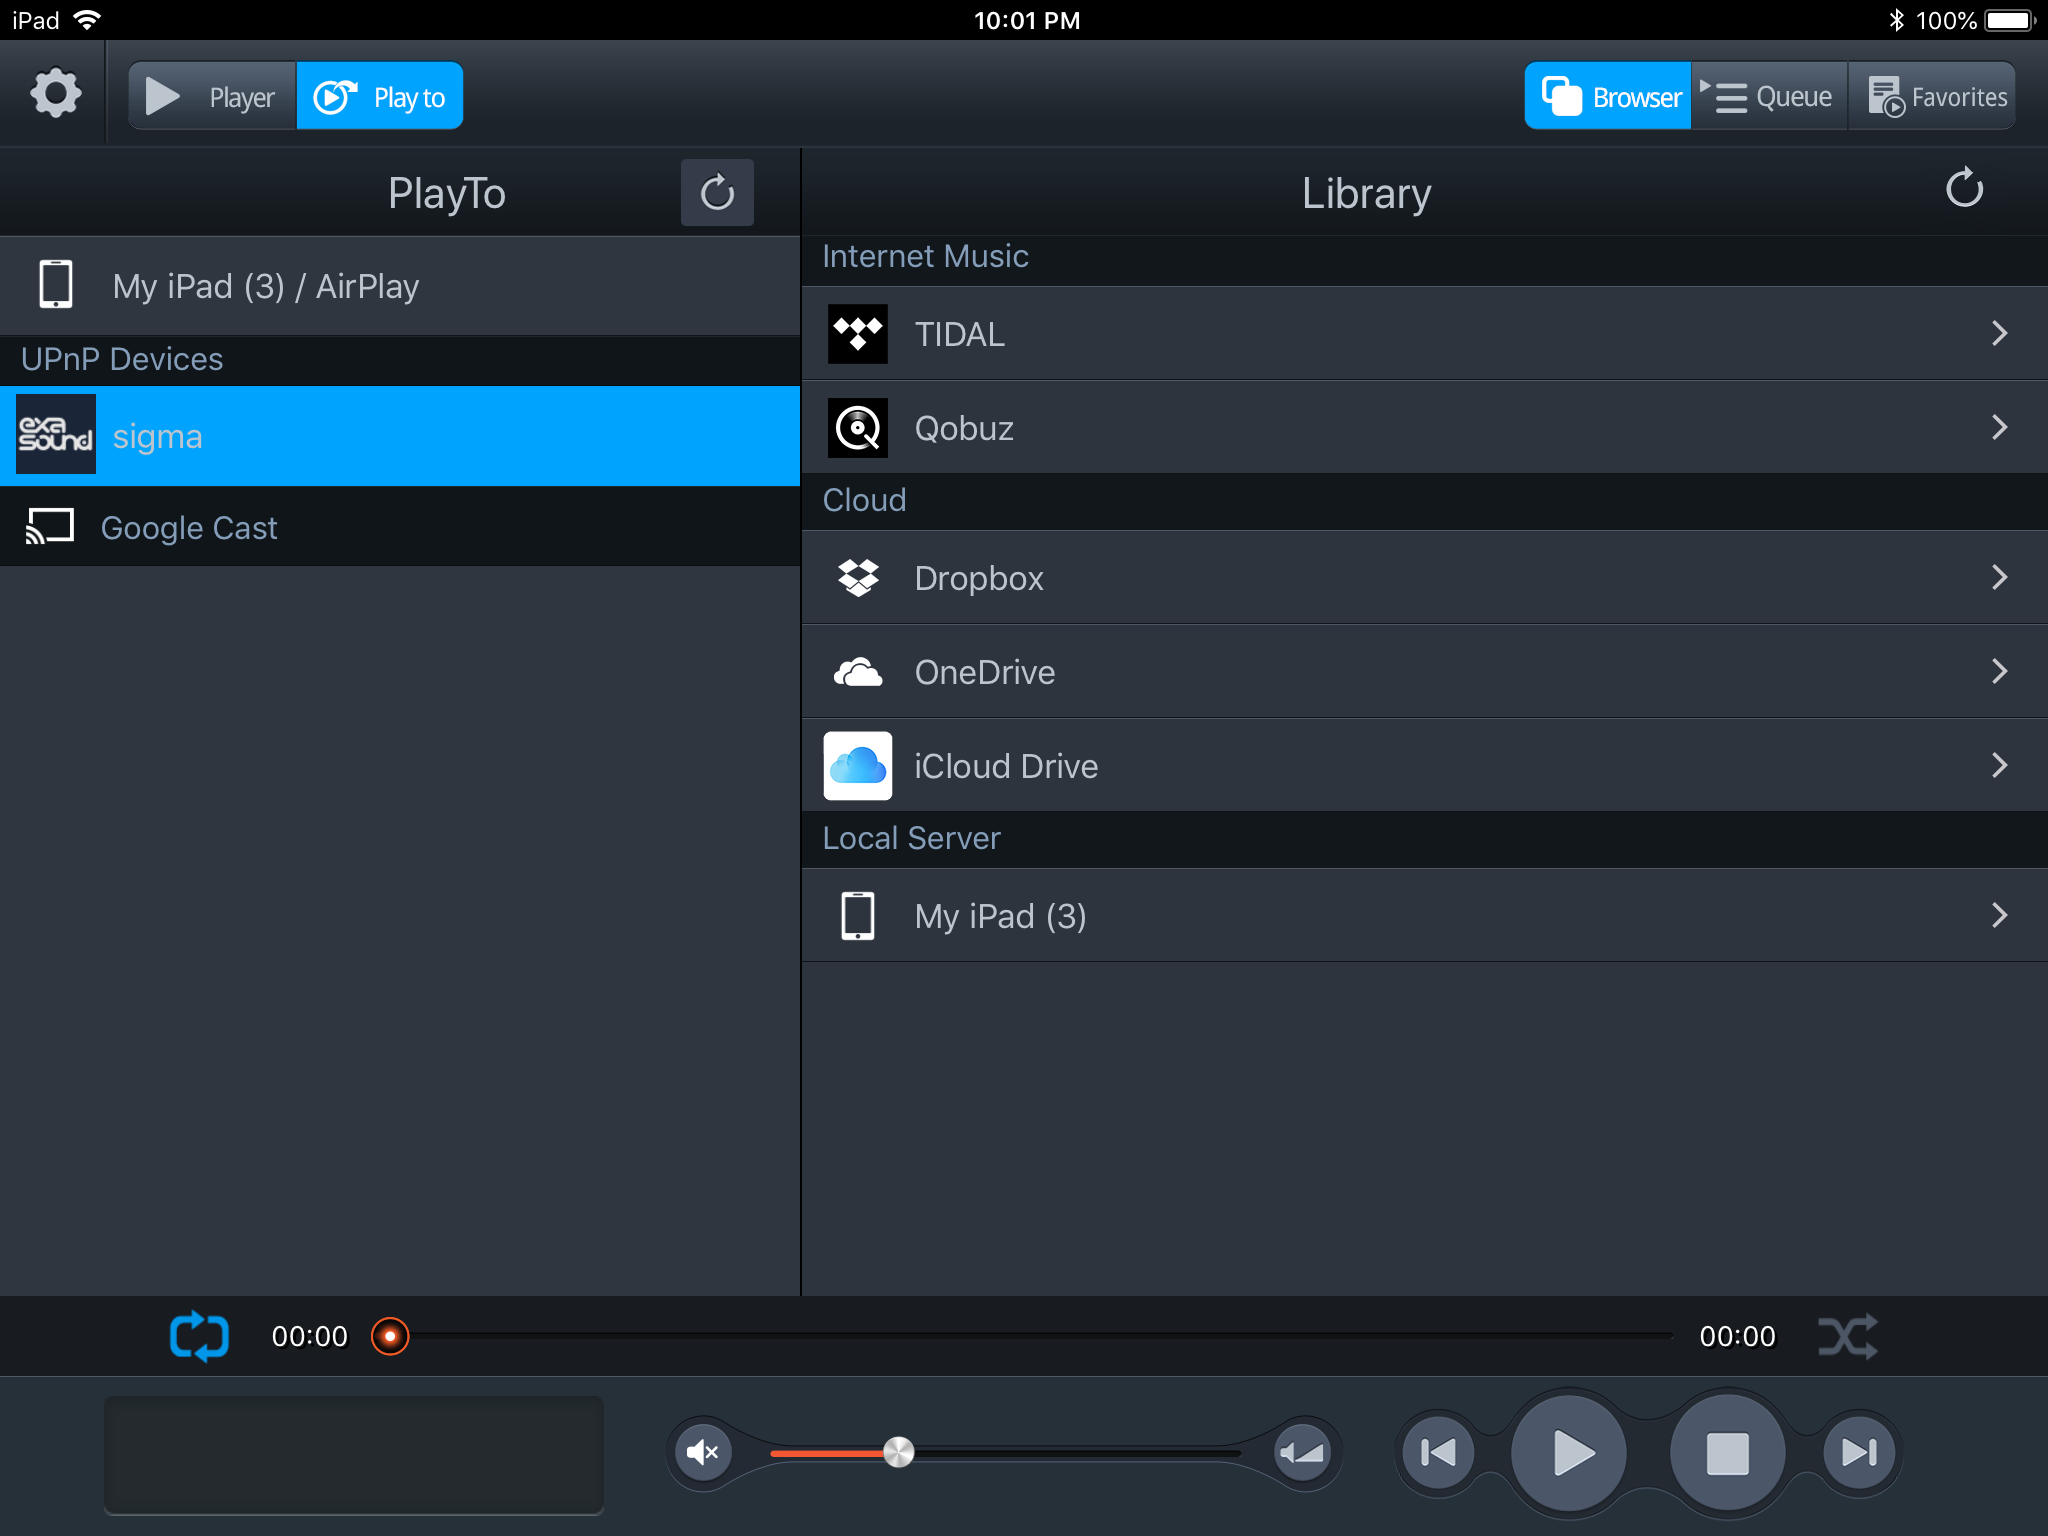Click the iPad device icon in PlayTo
The width and height of the screenshot is (2048, 1536).
pyautogui.click(x=56, y=285)
